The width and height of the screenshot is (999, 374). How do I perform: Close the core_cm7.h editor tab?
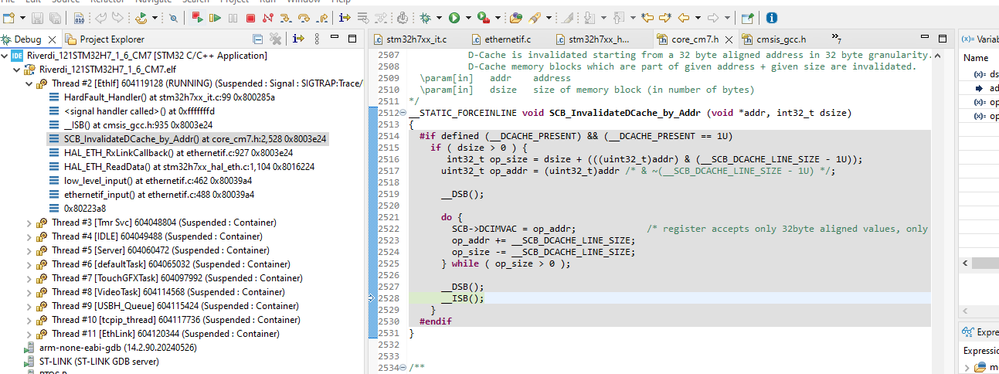pyautogui.click(x=728, y=40)
